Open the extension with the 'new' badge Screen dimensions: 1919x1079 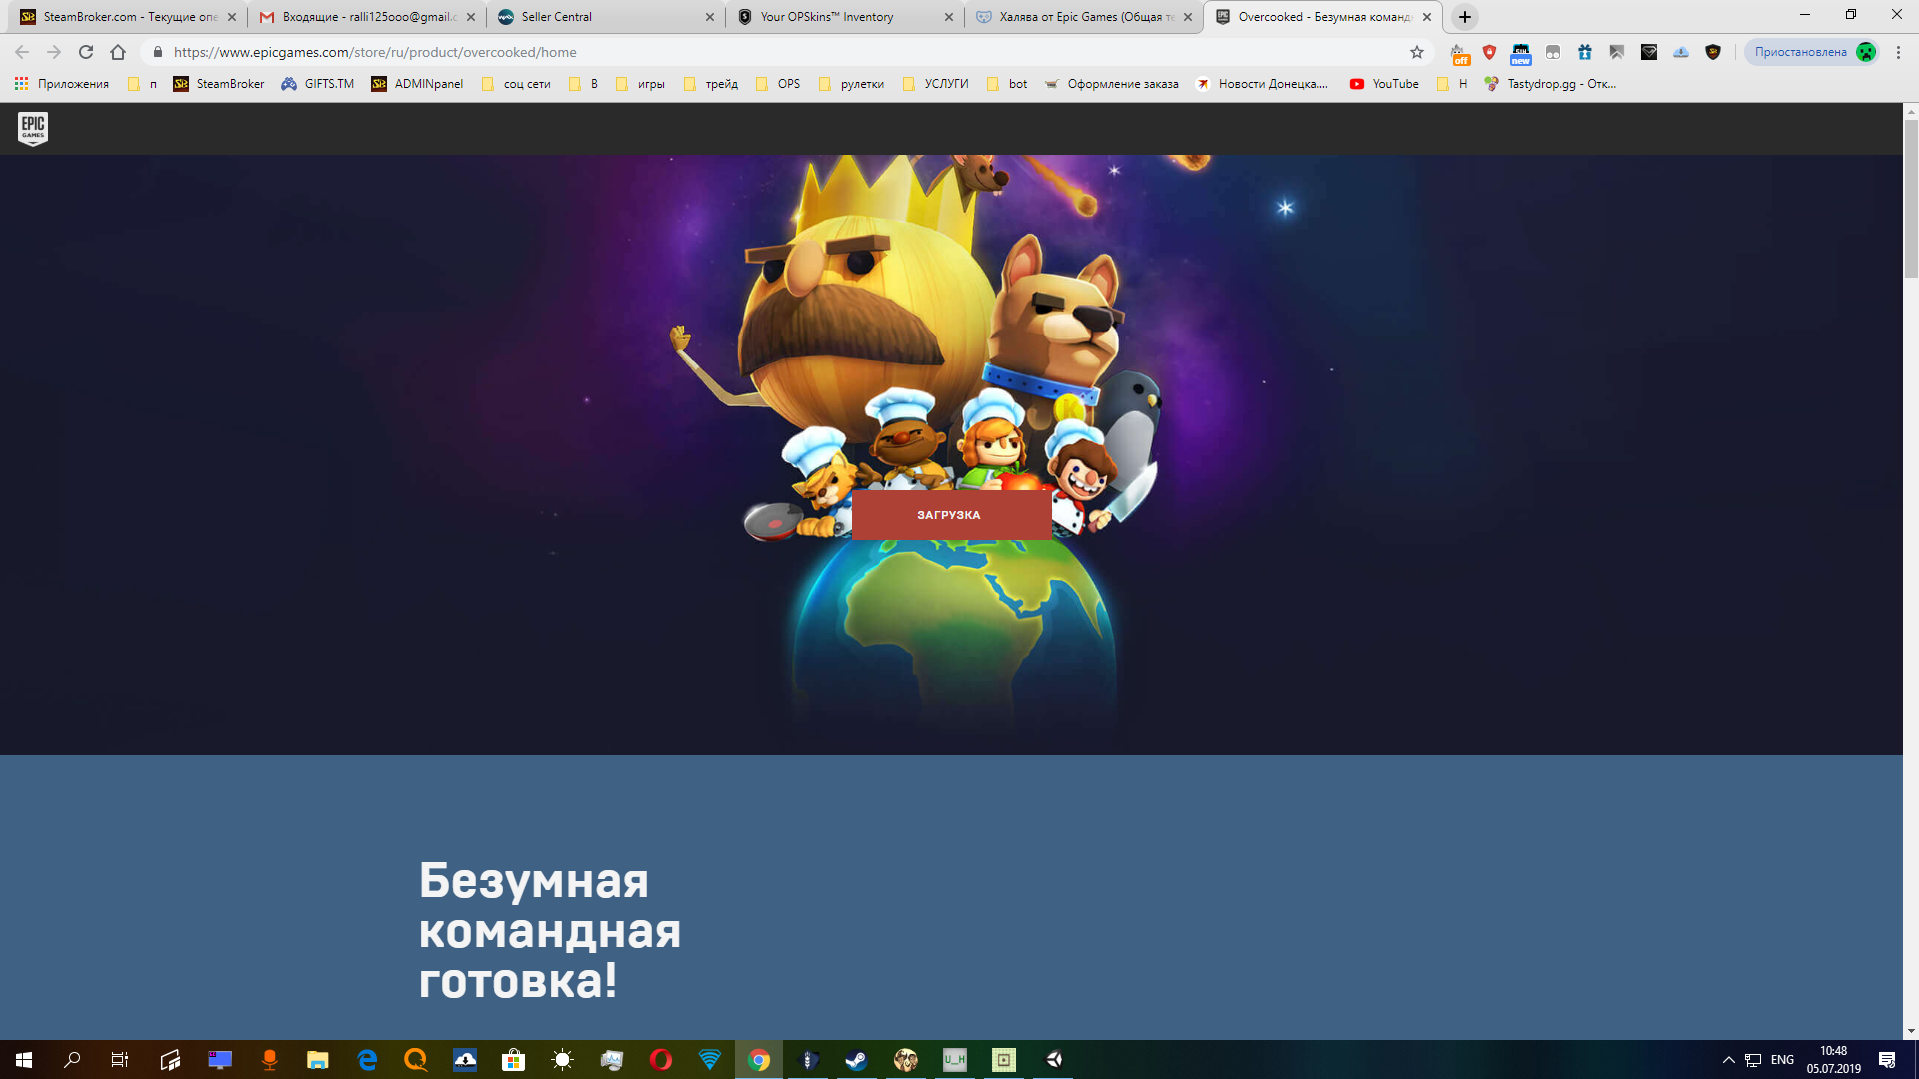[1520, 53]
